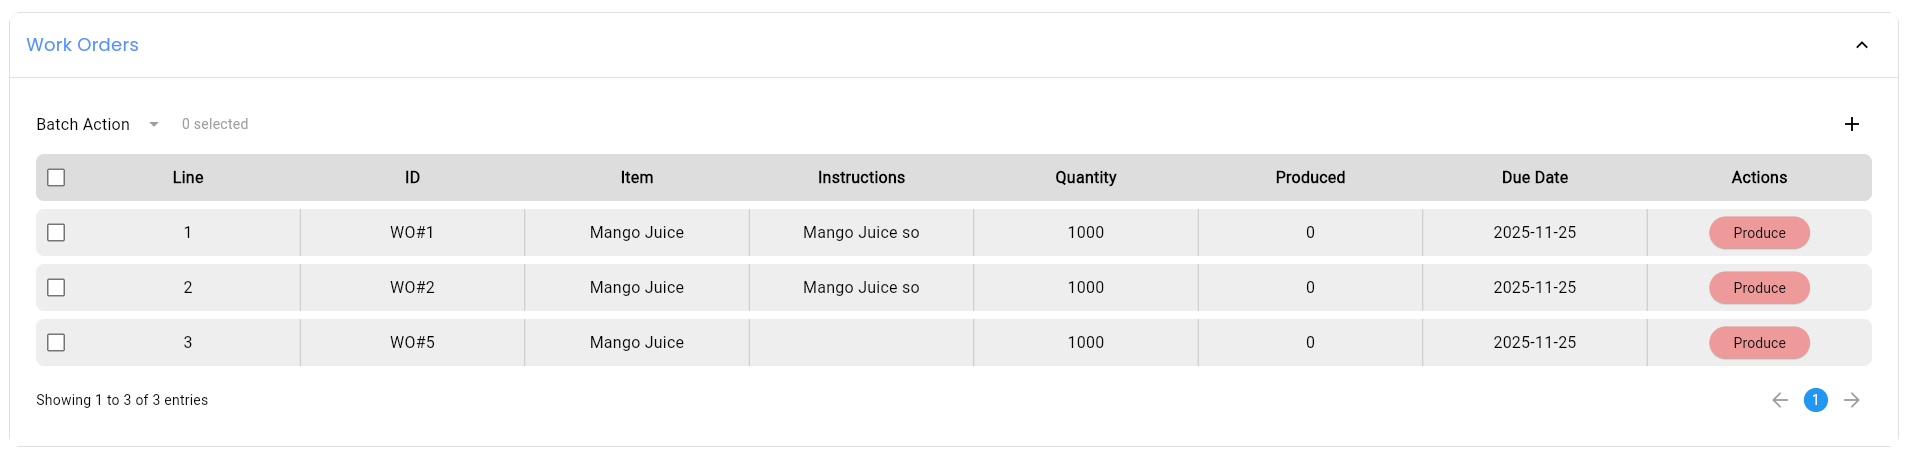
Task: Click the plus icon to add work order
Action: coord(1851,124)
